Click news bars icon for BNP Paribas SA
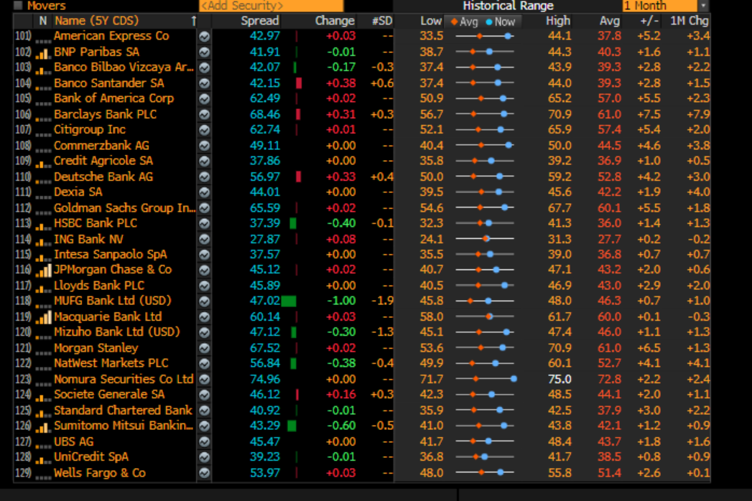The width and height of the screenshot is (752, 501). point(43,53)
